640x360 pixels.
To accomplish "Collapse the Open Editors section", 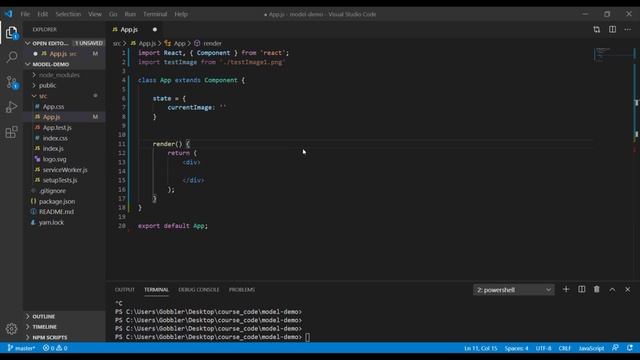I will (x=64, y=43).
